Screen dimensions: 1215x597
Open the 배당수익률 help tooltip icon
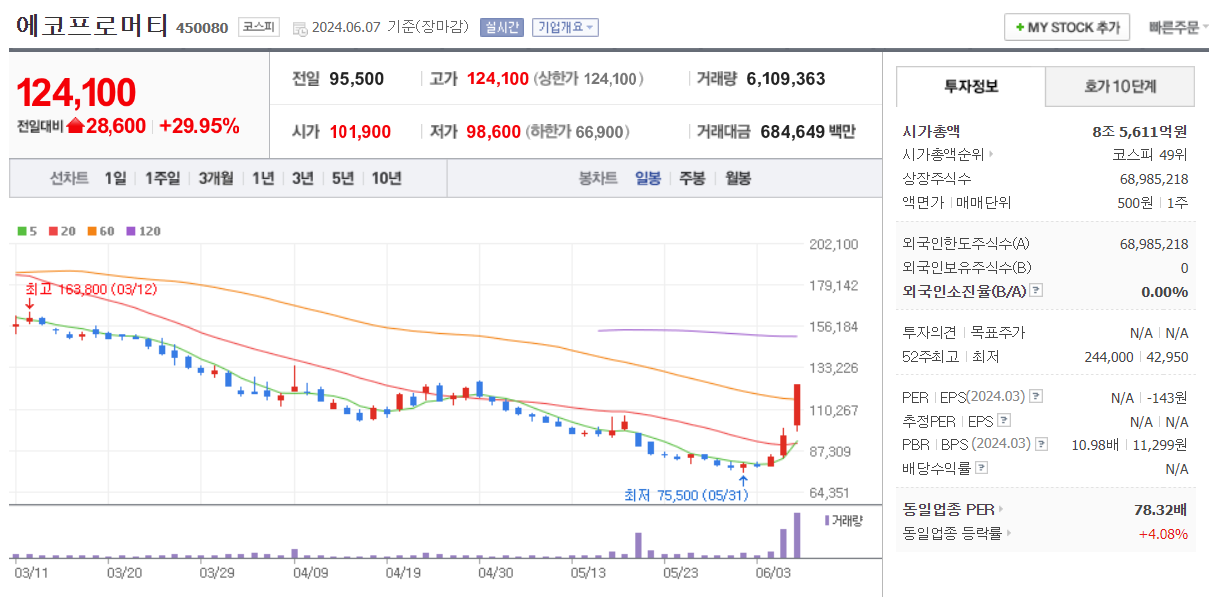click(982, 466)
